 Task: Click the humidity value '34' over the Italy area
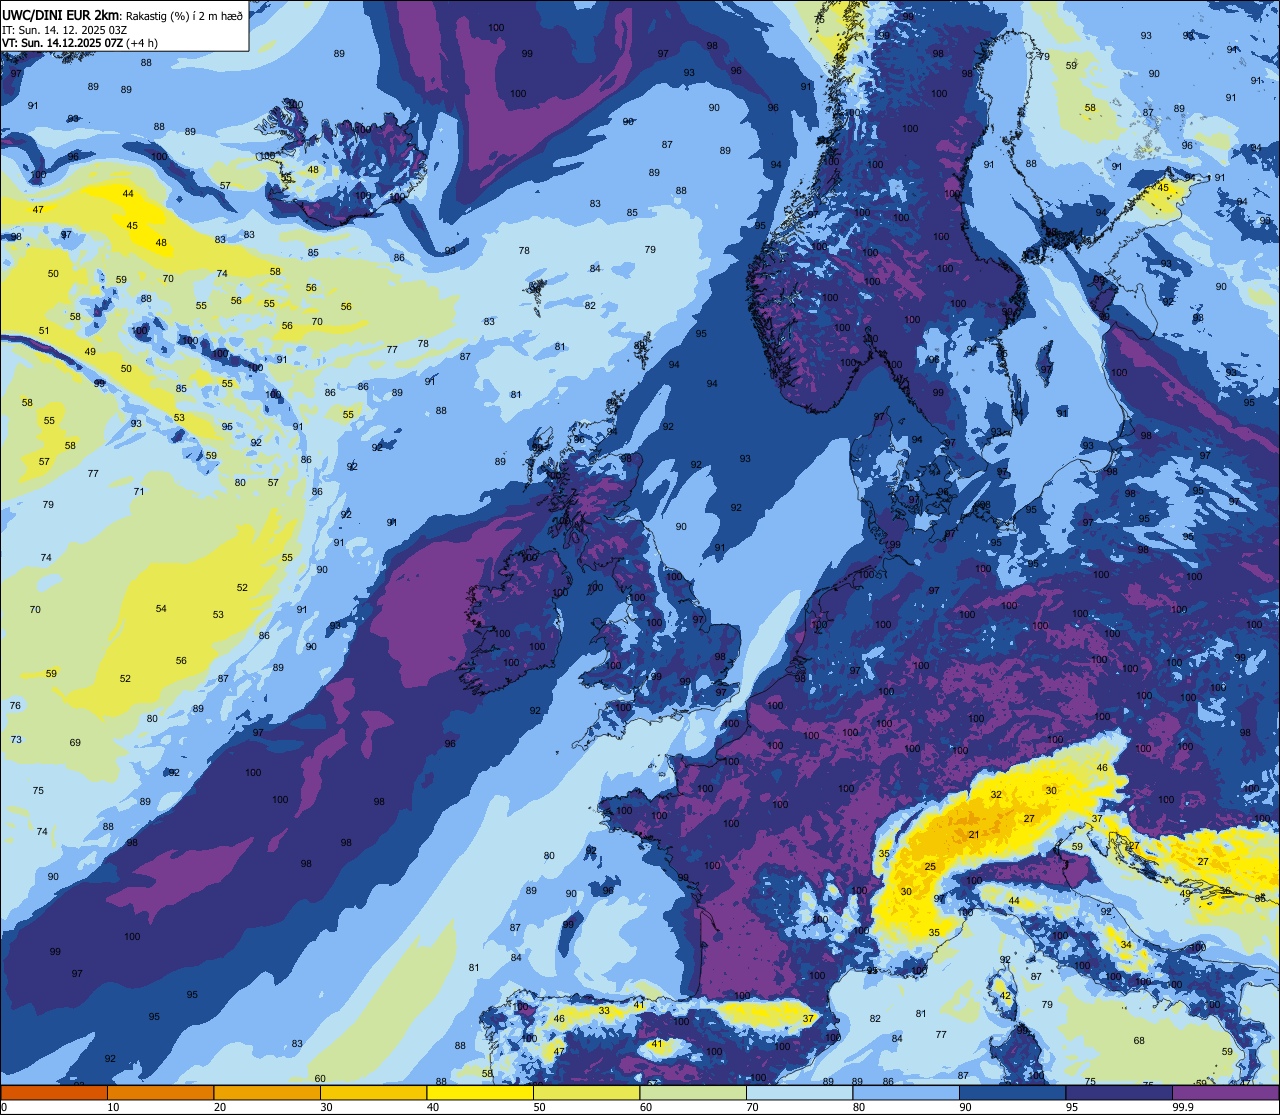pos(1126,944)
